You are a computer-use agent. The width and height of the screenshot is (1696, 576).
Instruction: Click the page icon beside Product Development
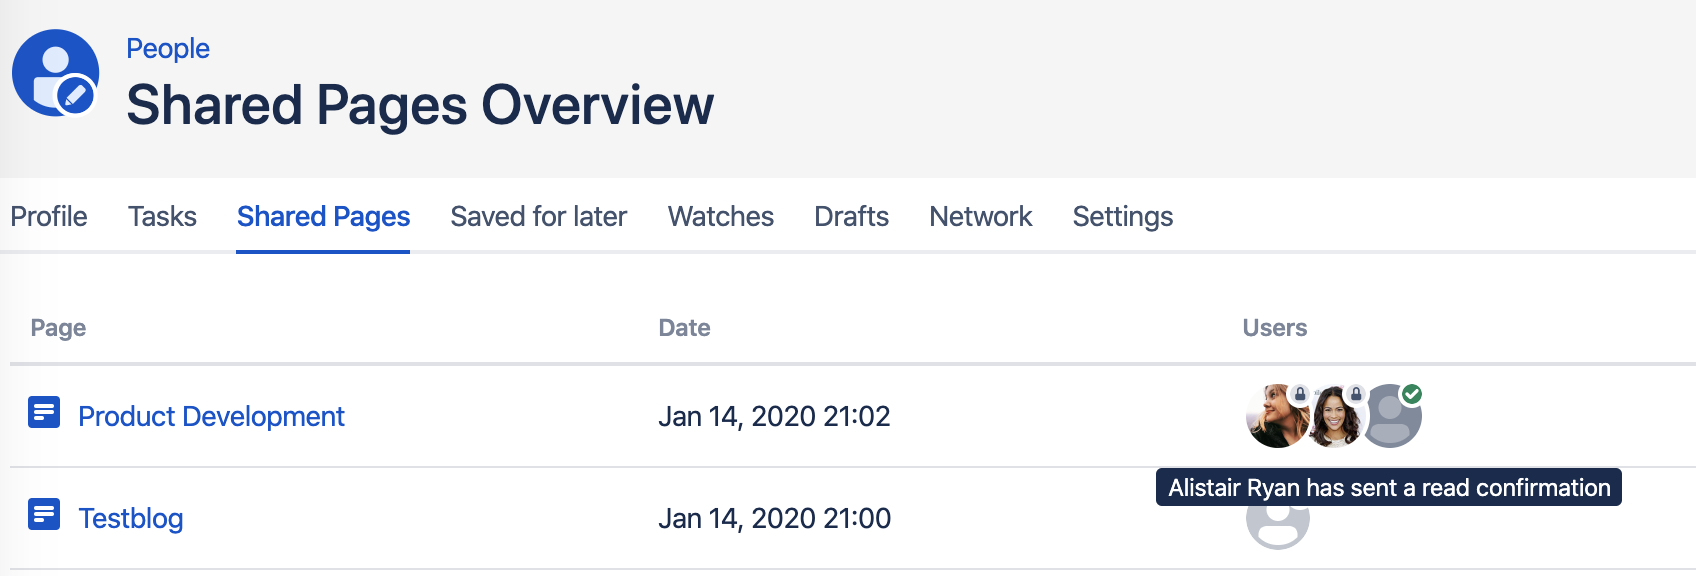pos(44,412)
